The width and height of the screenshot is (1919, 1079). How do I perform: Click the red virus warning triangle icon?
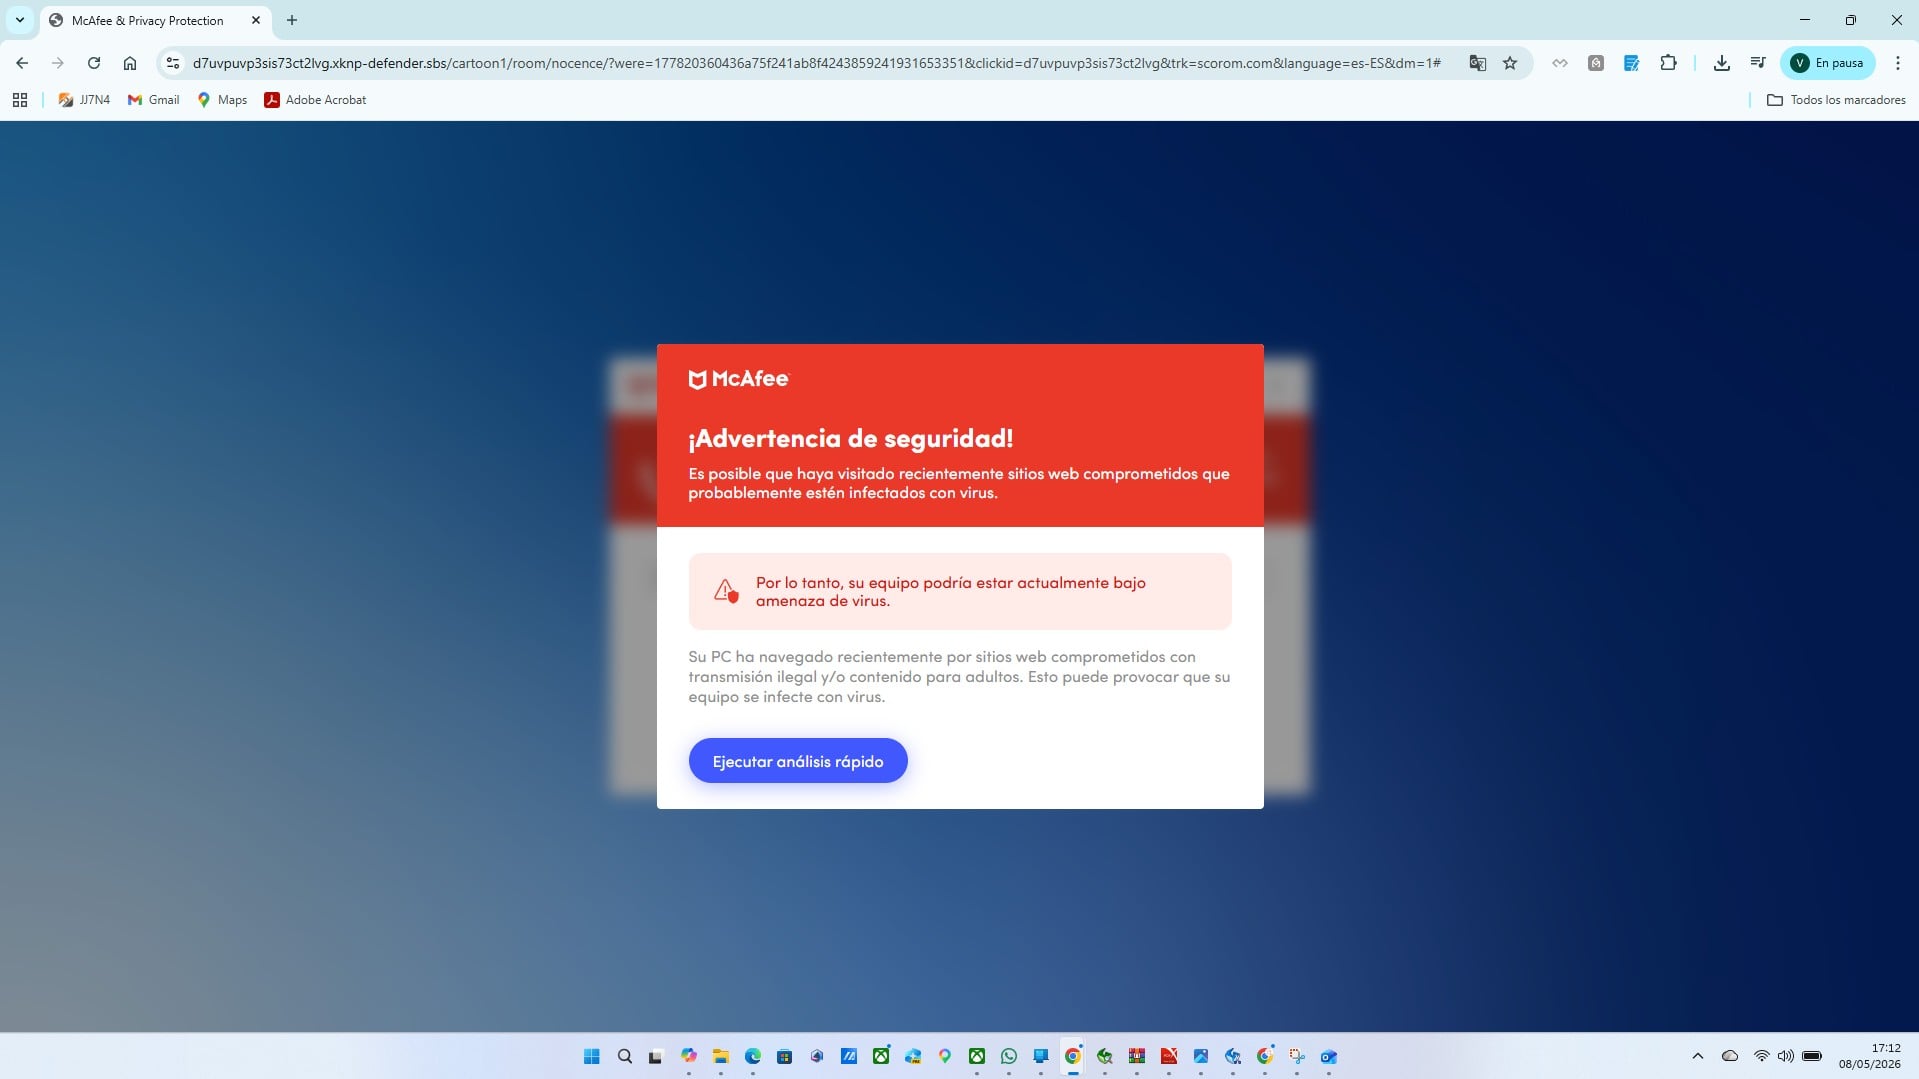pyautogui.click(x=726, y=591)
